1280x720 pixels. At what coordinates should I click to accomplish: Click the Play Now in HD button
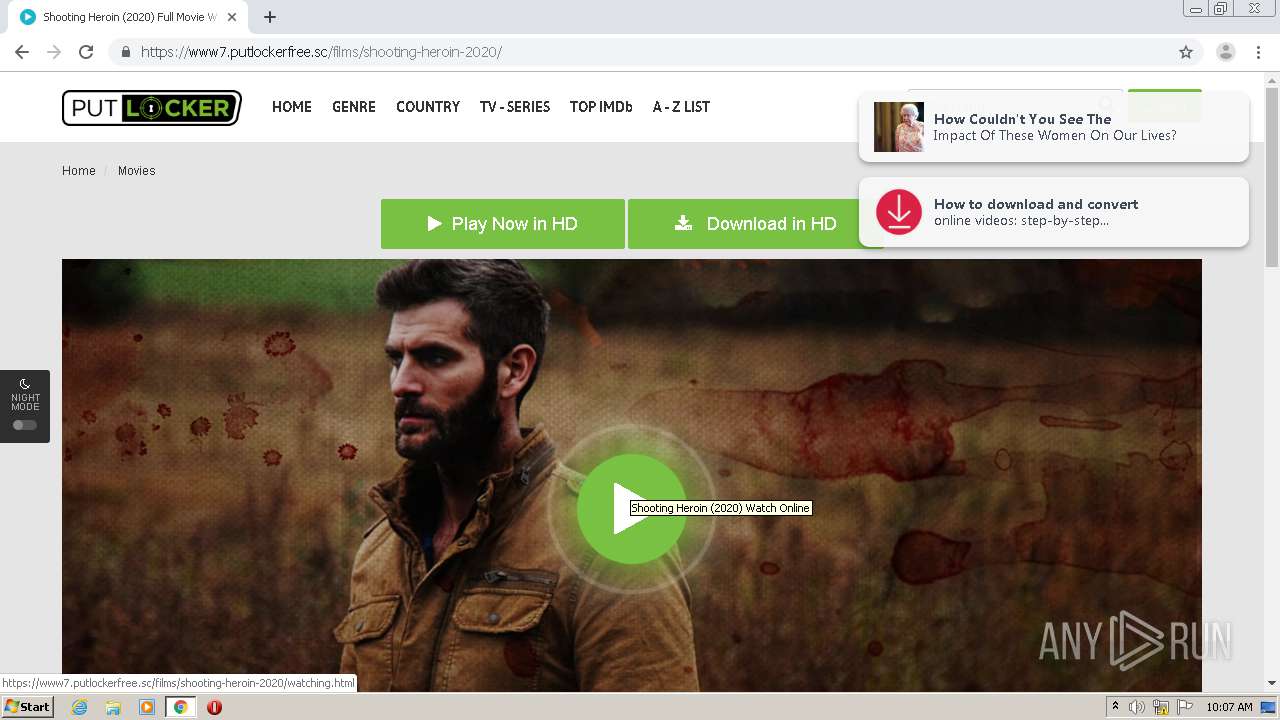(503, 224)
